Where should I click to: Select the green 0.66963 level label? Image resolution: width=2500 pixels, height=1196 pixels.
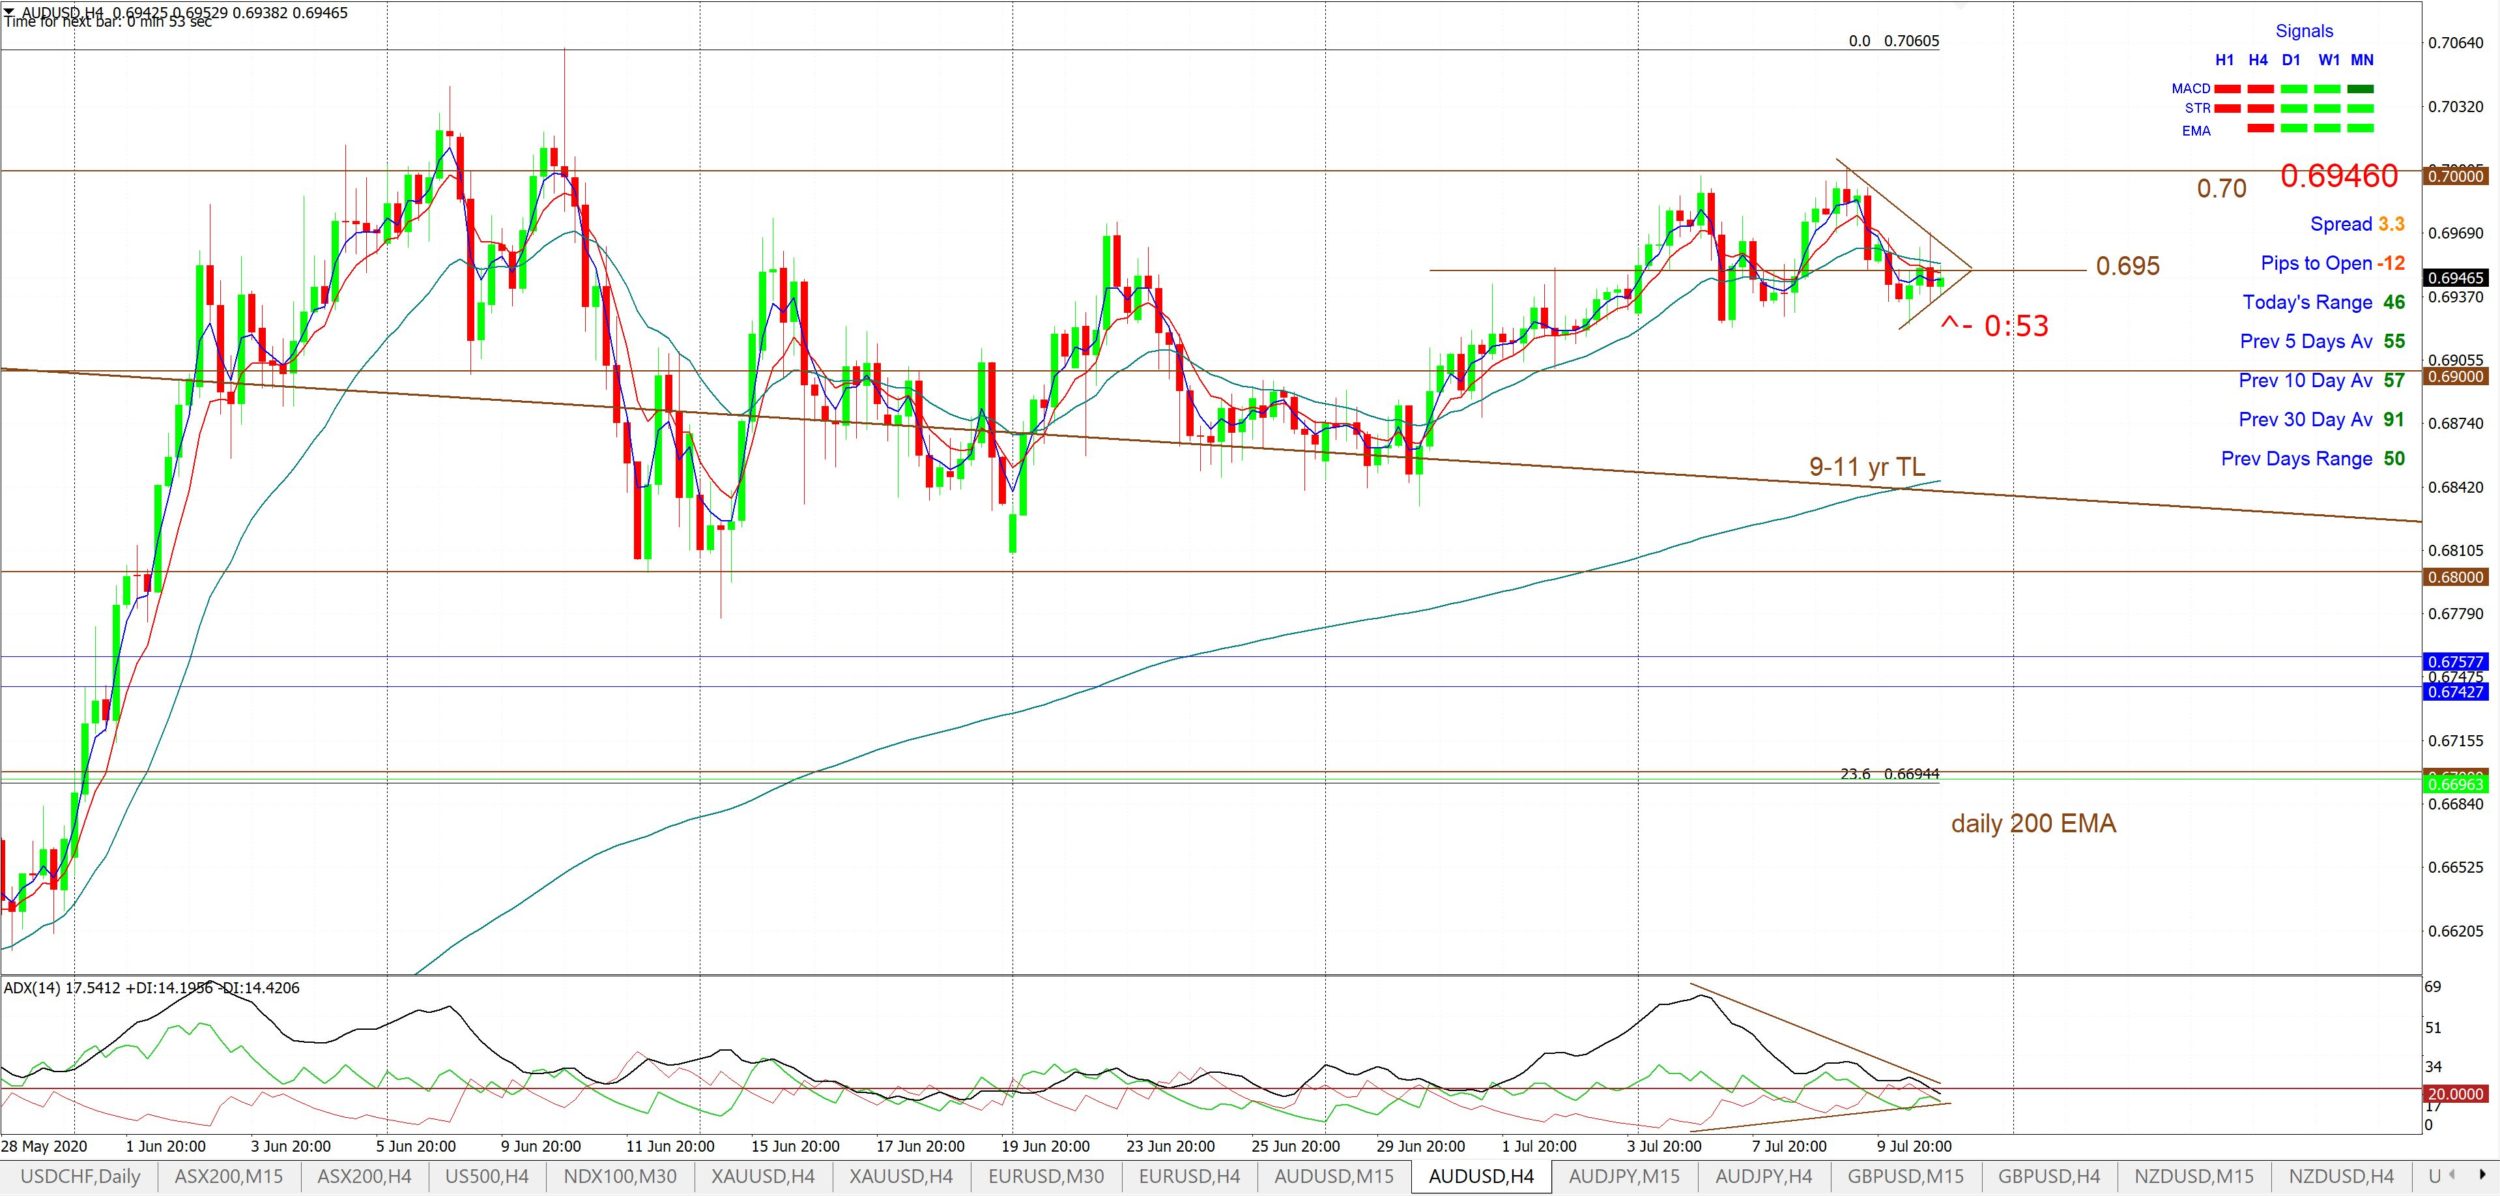tap(2456, 785)
